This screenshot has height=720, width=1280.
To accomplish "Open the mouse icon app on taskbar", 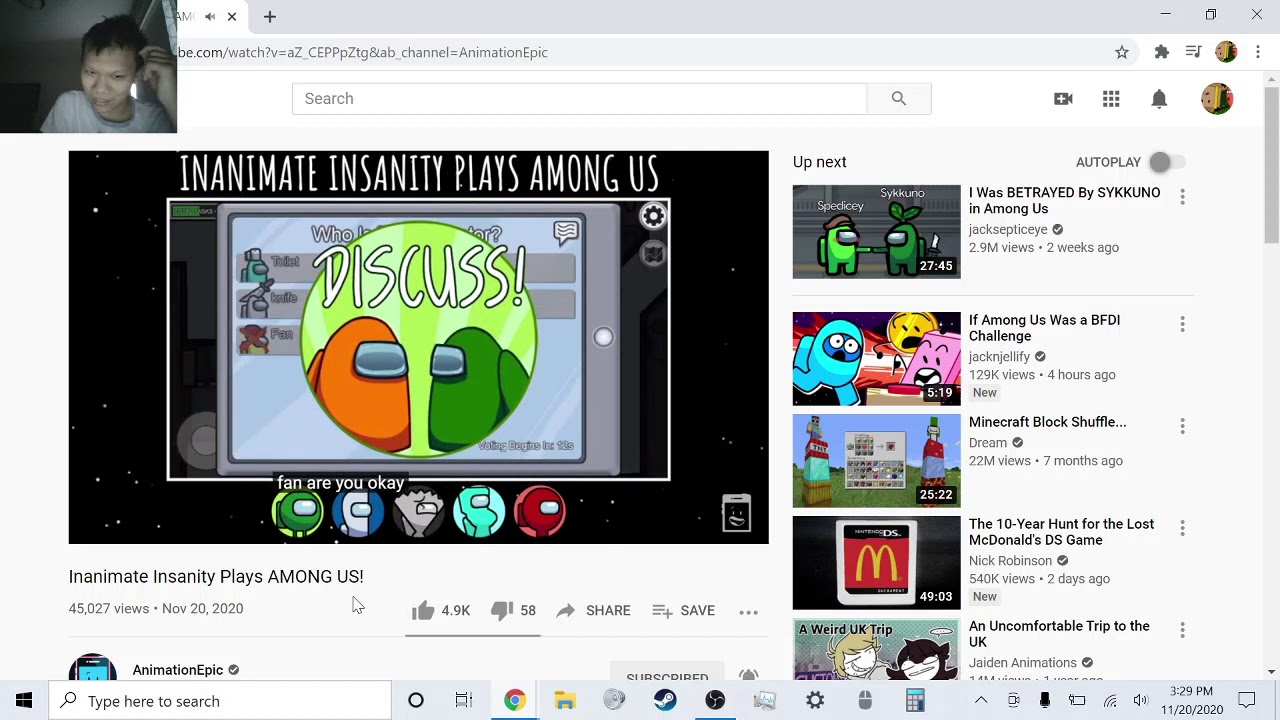I will tap(865, 701).
